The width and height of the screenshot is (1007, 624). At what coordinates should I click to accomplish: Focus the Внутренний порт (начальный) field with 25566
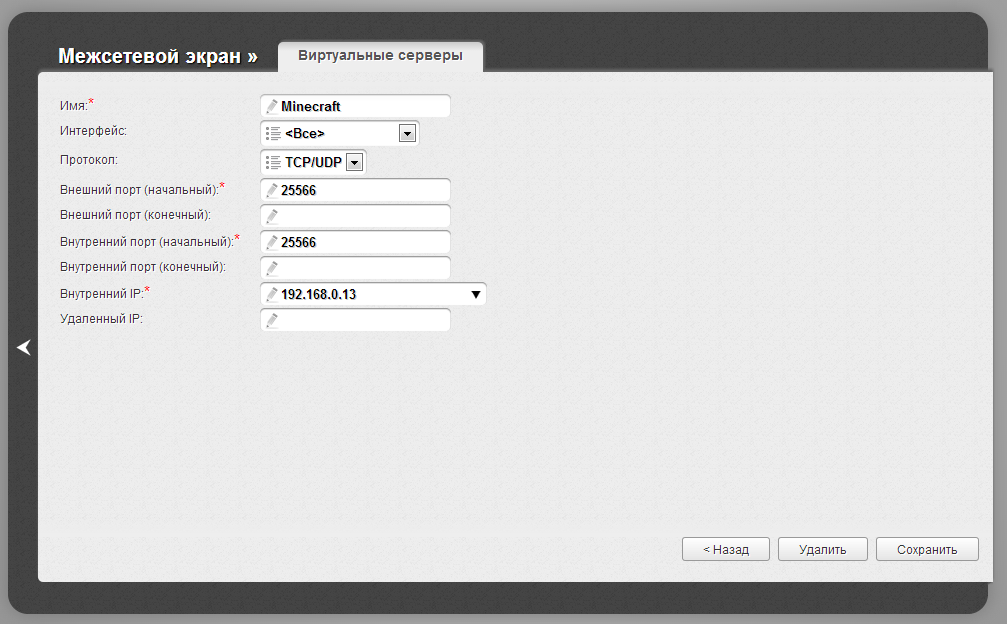click(x=362, y=242)
